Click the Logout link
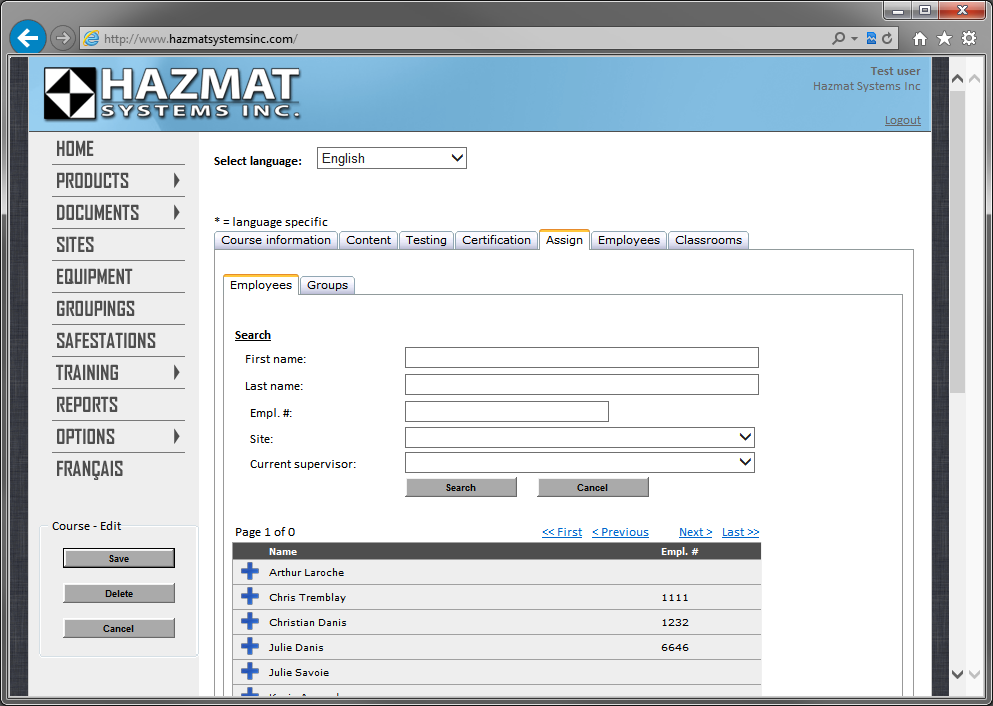This screenshot has width=993, height=706. point(902,120)
